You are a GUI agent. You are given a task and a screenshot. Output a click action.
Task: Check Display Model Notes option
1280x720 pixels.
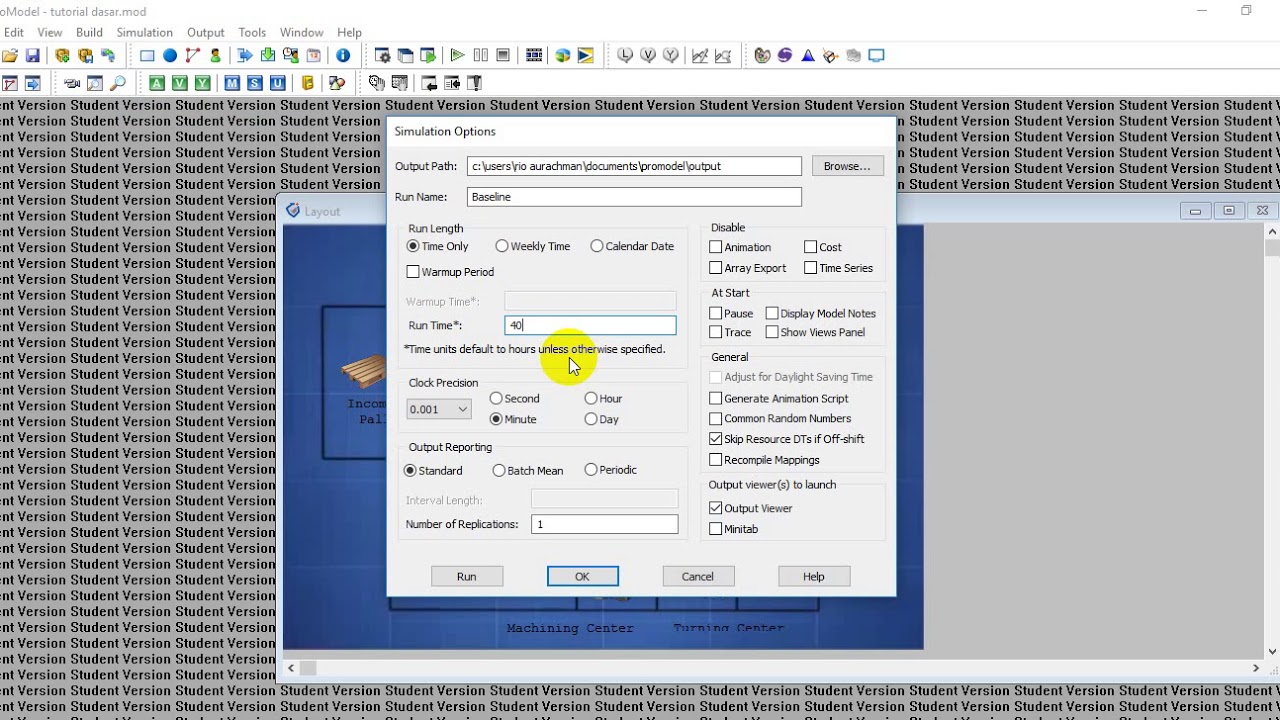(x=772, y=313)
